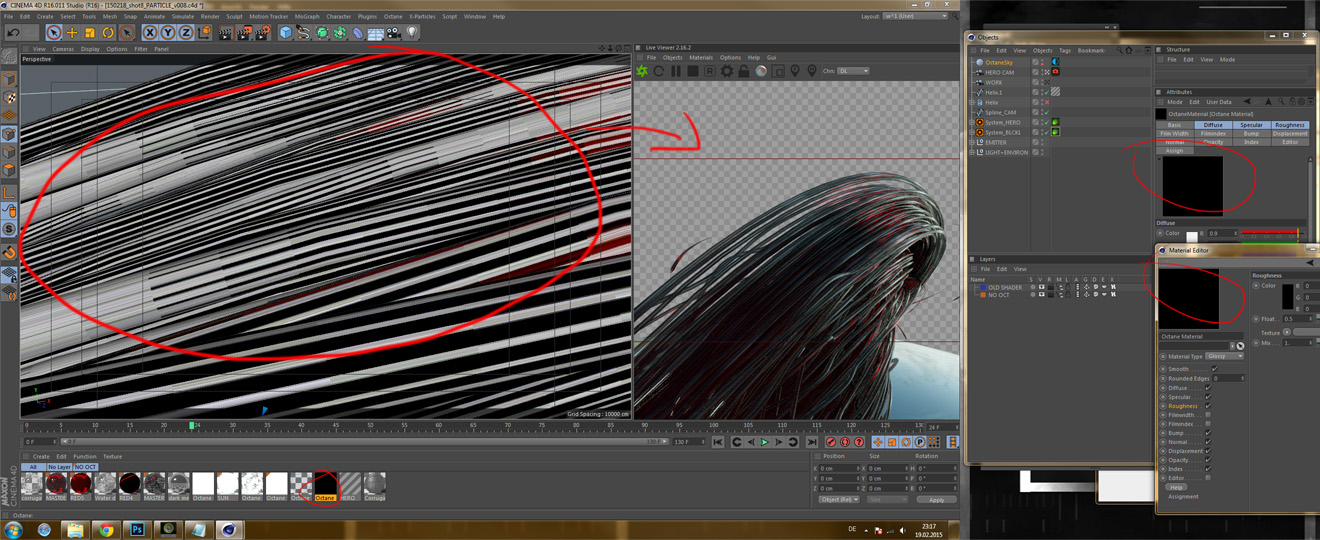Toggle the Displacement checkbox
The height and width of the screenshot is (540, 1320).
pos(1208,451)
